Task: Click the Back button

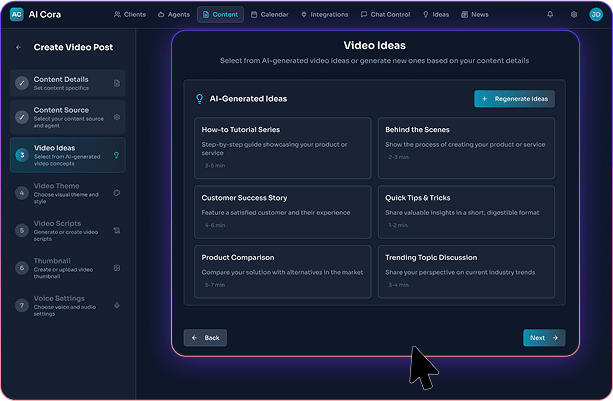Action: click(x=205, y=338)
